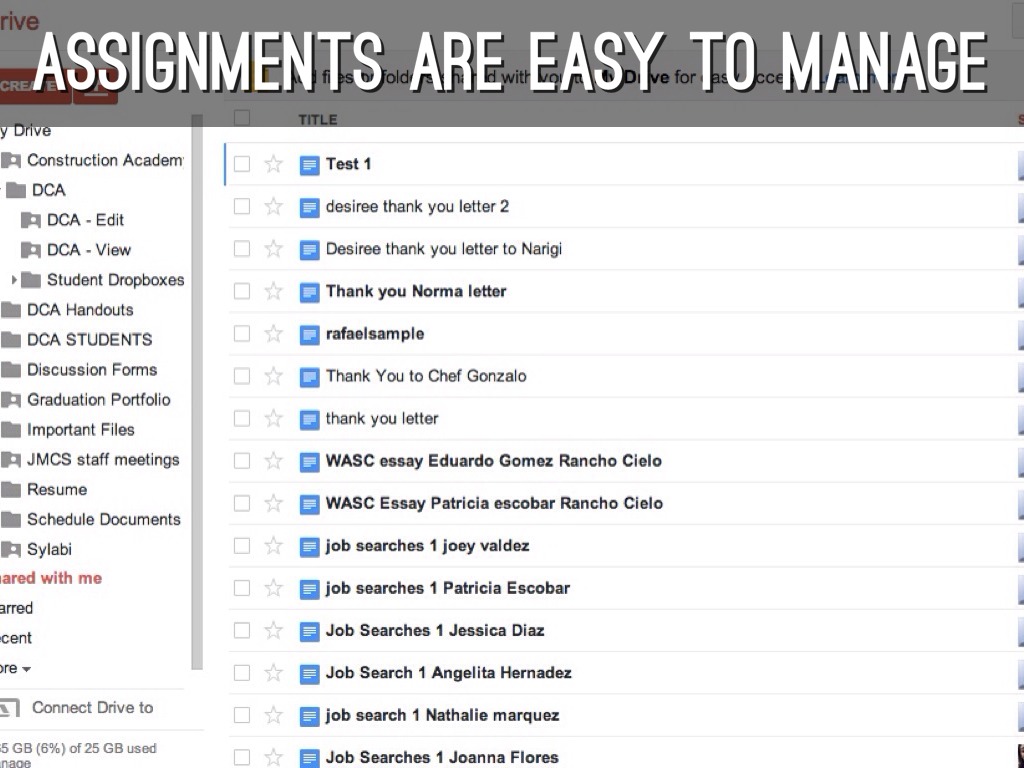Screen dimensions: 1024x768
Task: Open the DCA Handouts folder
Action: point(79,310)
